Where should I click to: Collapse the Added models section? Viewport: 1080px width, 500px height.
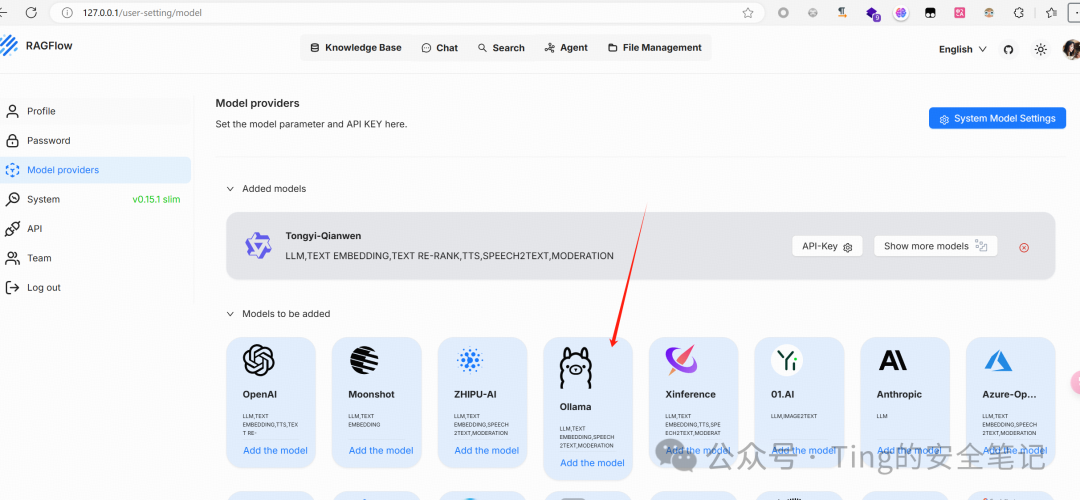pyautogui.click(x=267, y=189)
